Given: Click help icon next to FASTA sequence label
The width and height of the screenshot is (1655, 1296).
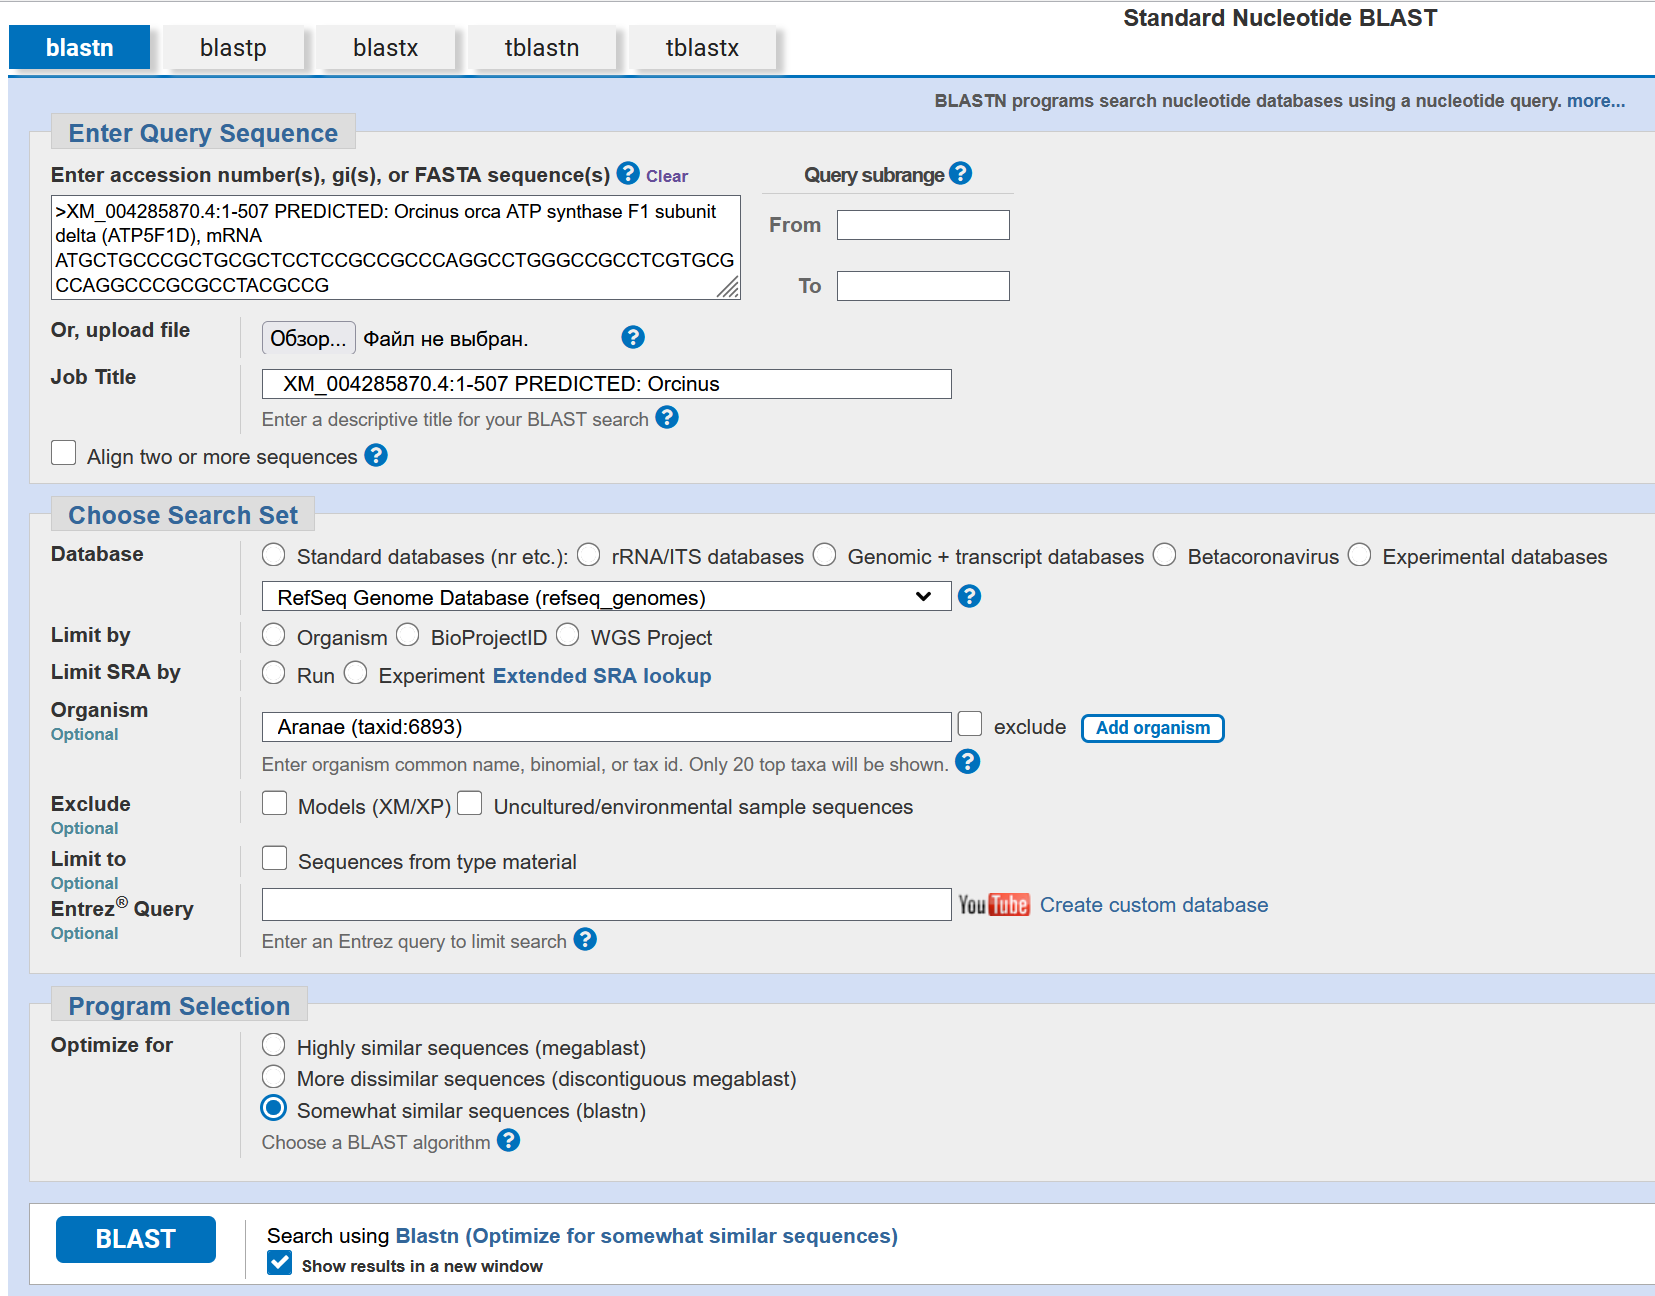Looking at the screenshot, I should pyautogui.click(x=628, y=173).
